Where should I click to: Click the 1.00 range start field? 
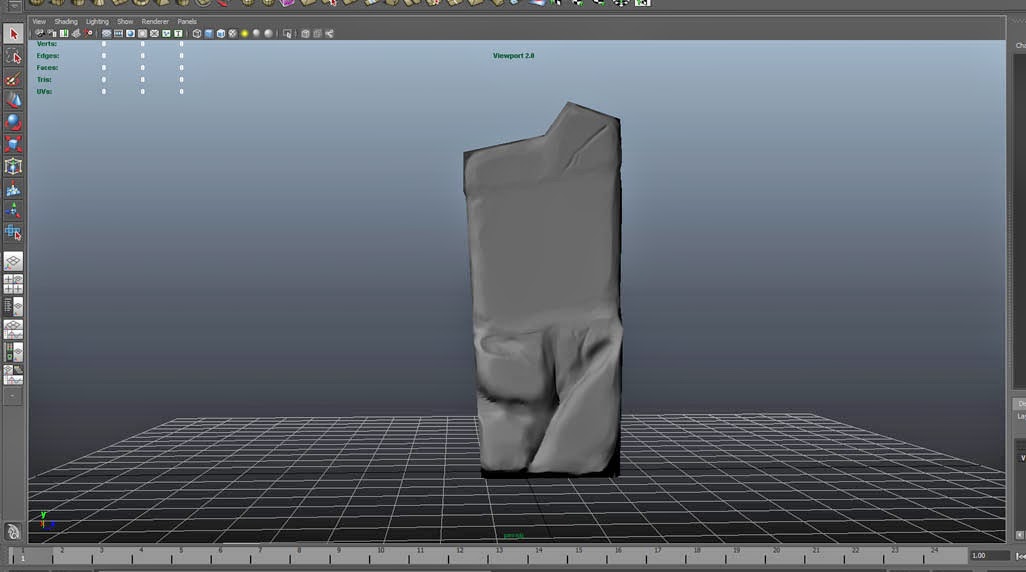(x=989, y=556)
